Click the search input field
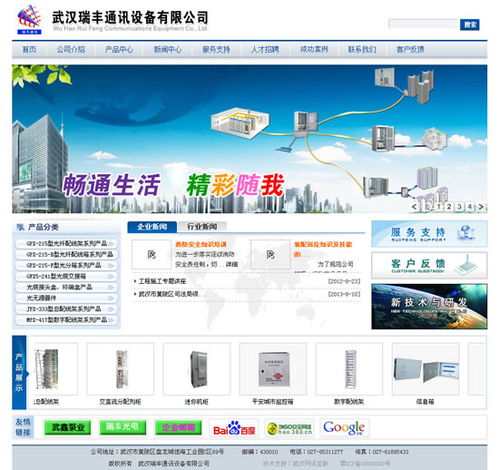499x470 pixels. 423,24
